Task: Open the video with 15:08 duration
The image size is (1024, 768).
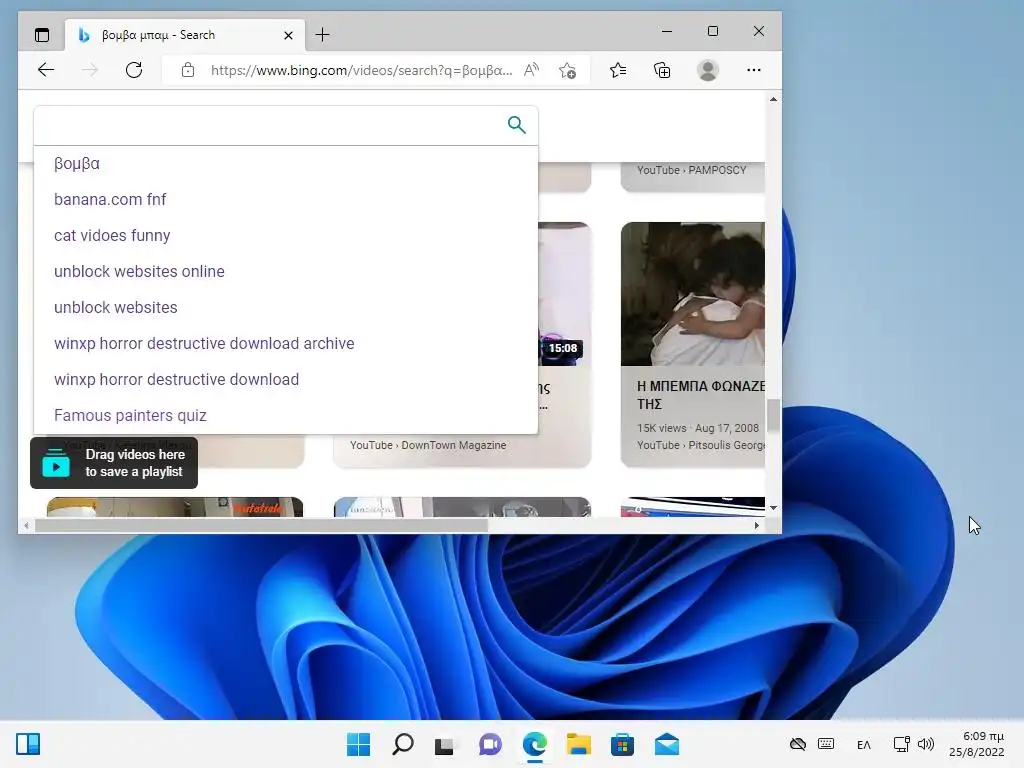Action: click(564, 294)
